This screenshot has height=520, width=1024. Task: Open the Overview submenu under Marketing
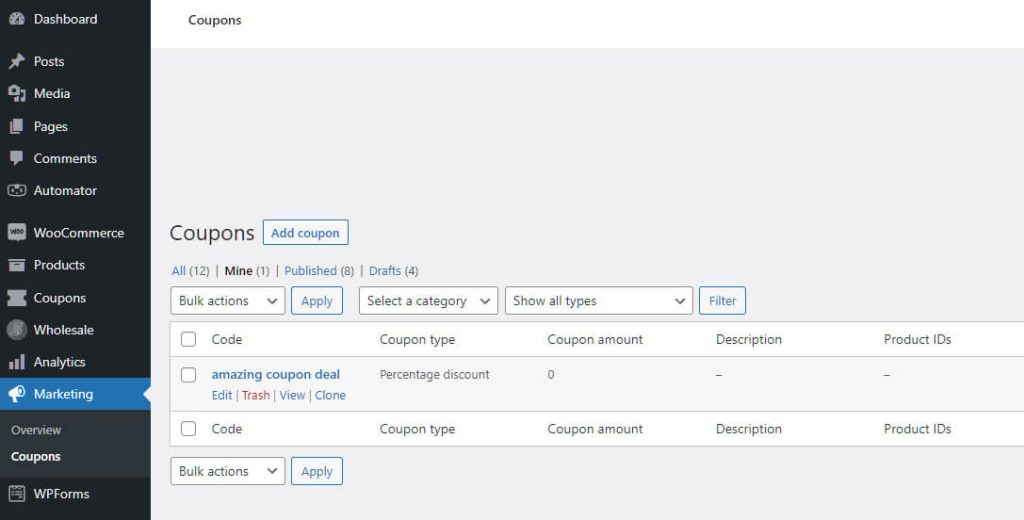coord(36,430)
